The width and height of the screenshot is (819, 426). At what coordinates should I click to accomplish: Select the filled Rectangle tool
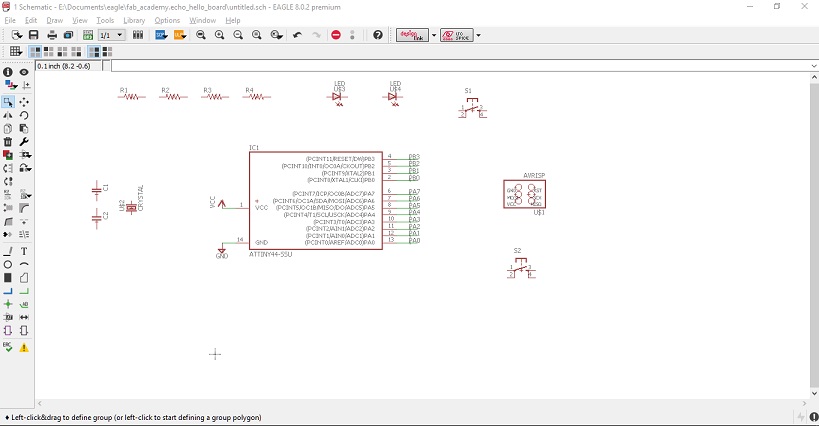pos(8,278)
